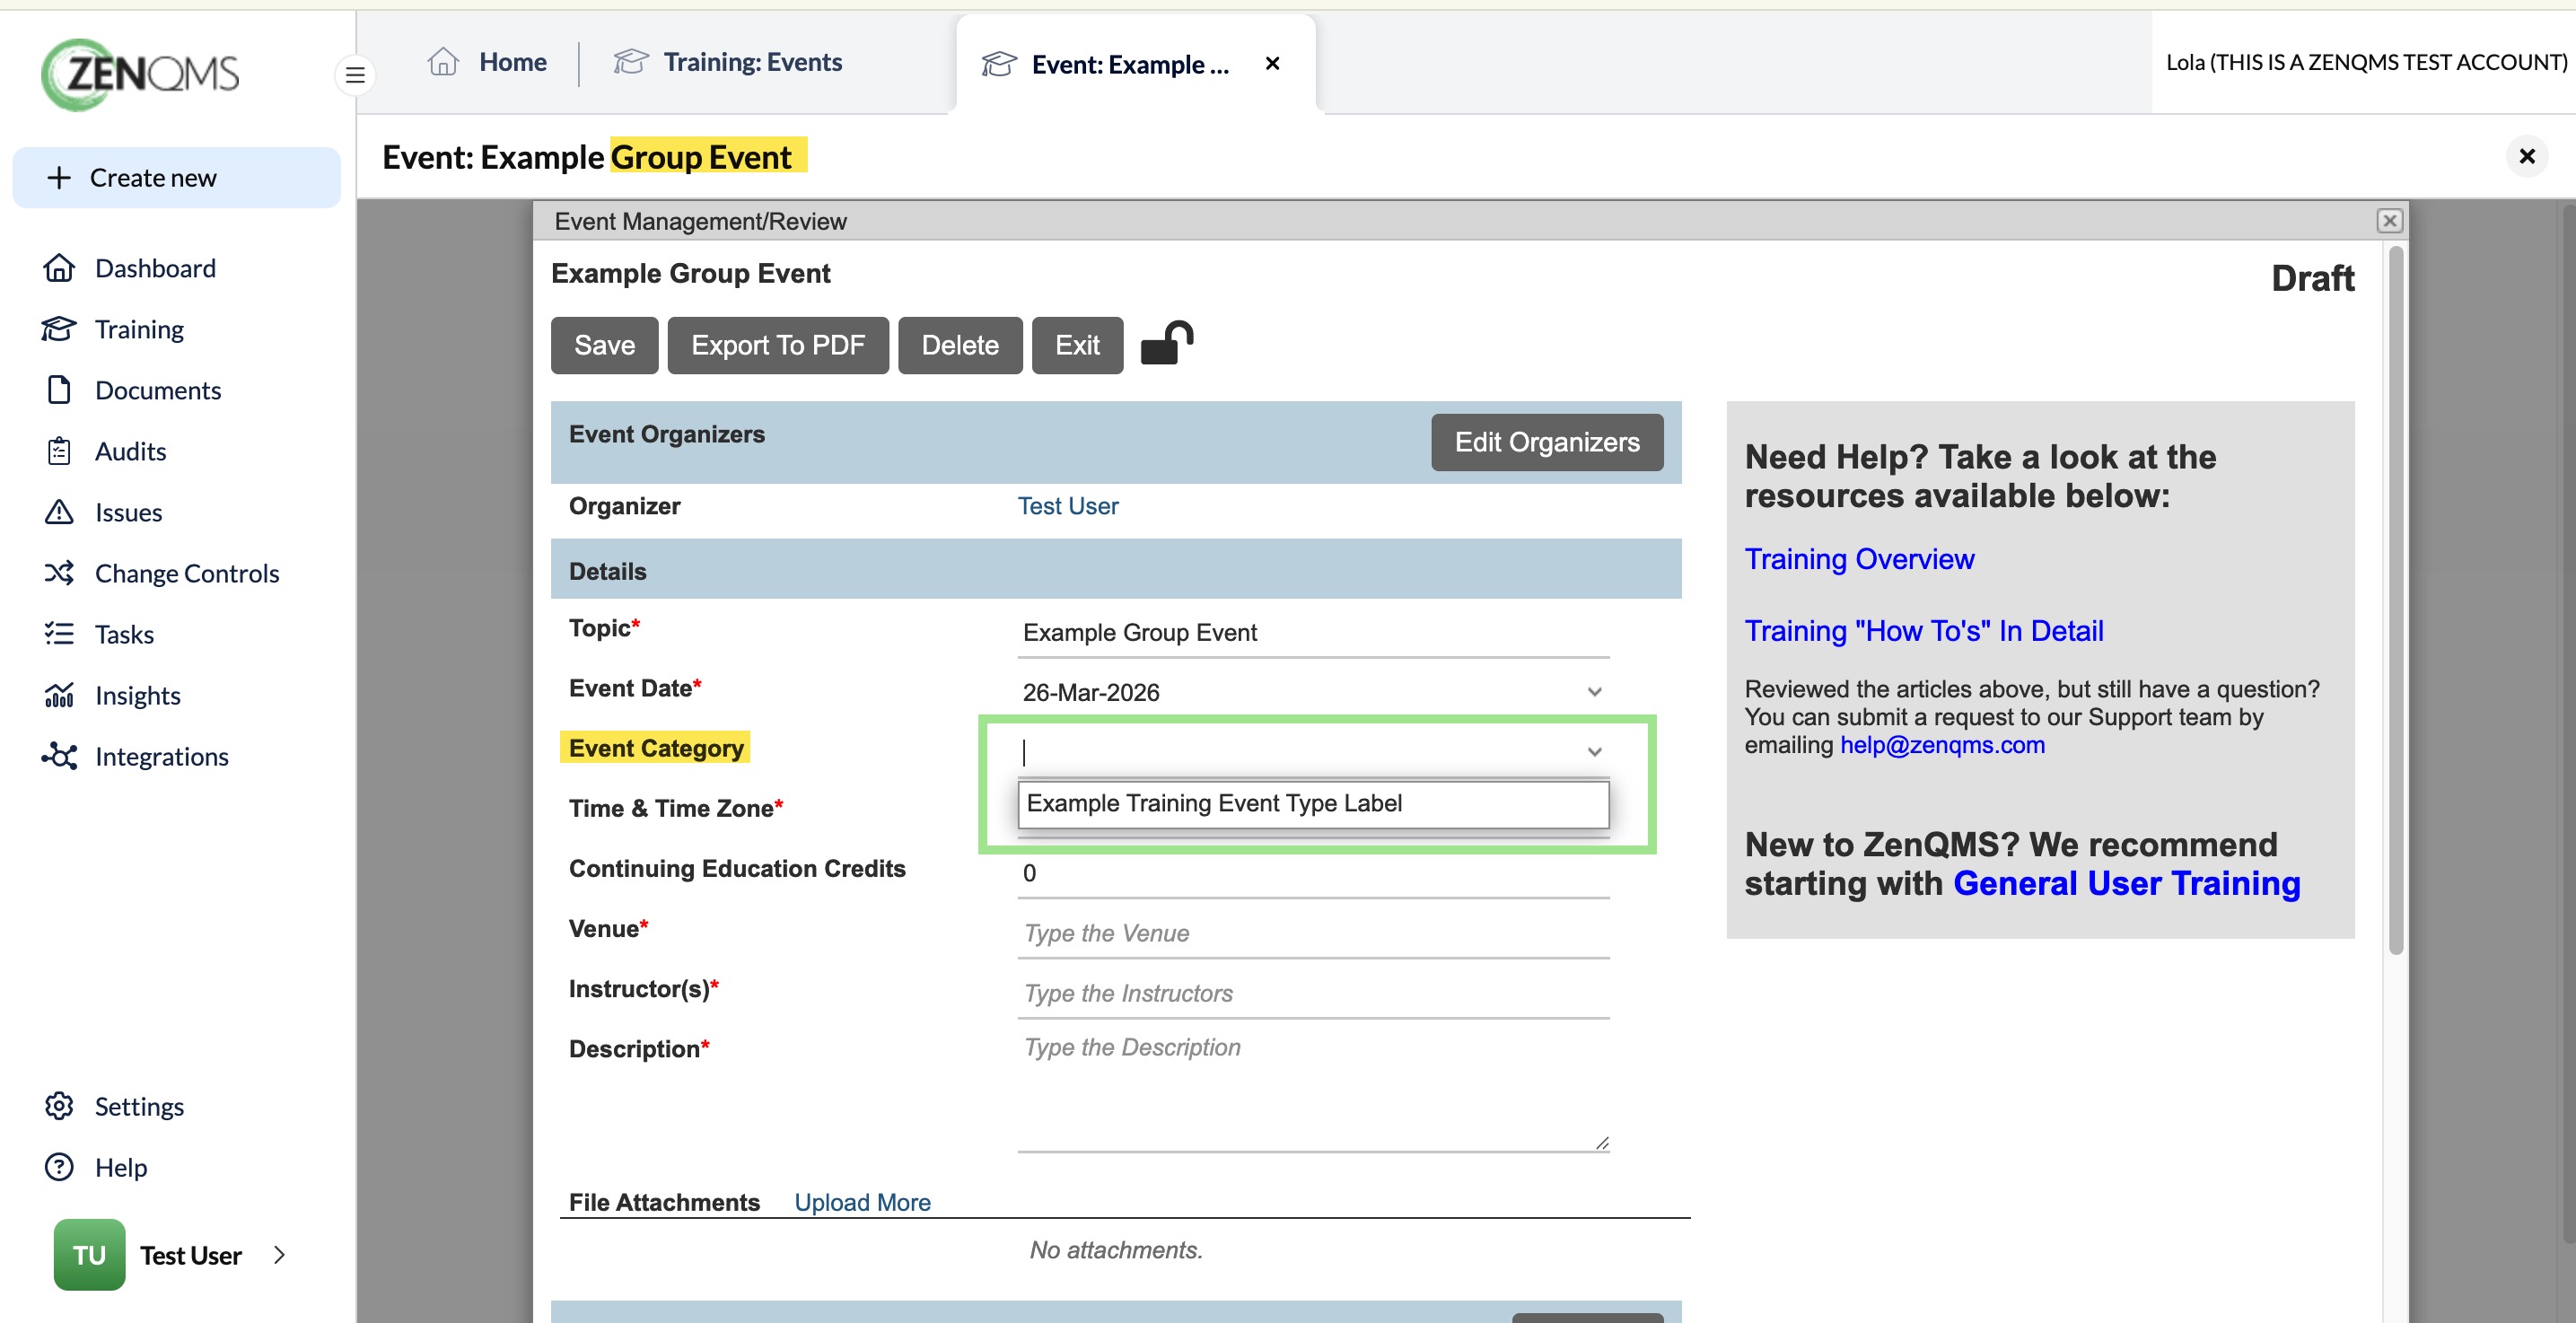Click the dialog vertical scrollbar
Image resolution: width=2576 pixels, height=1323 pixels.
tap(2395, 600)
